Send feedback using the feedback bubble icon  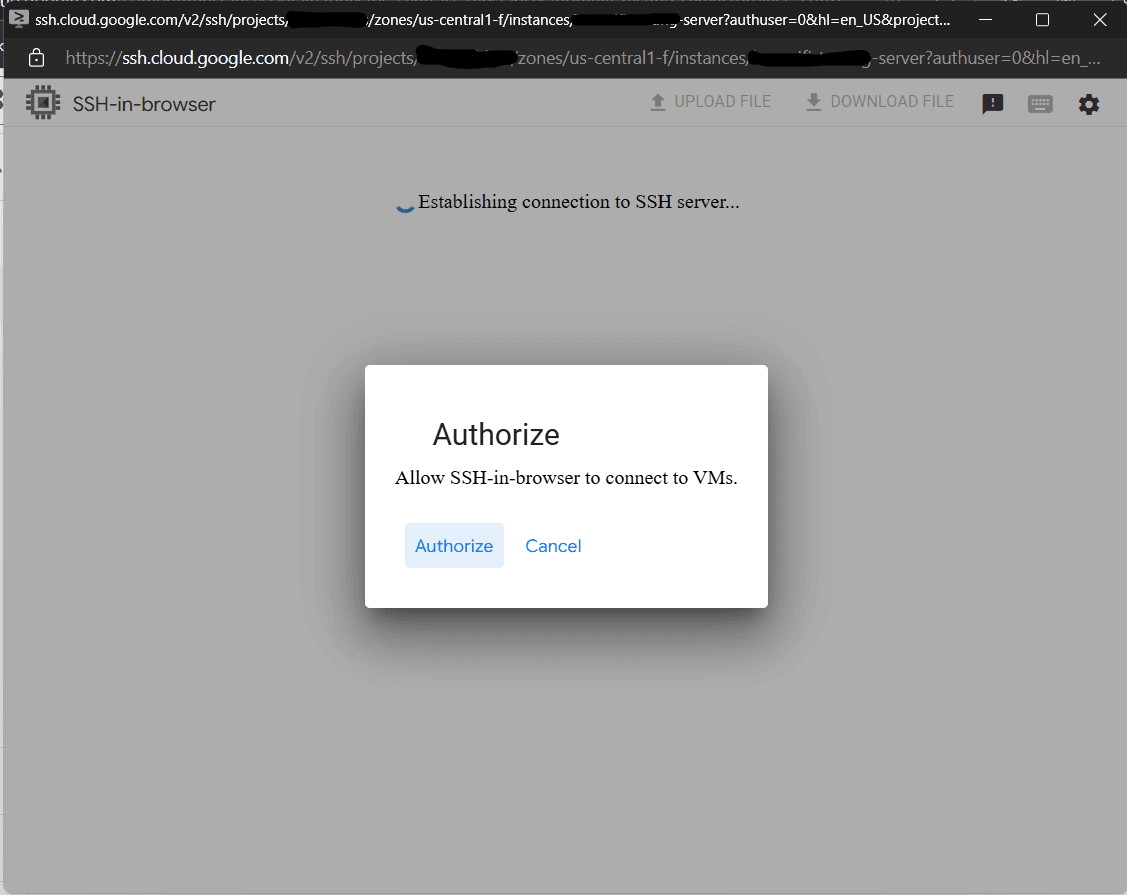pyautogui.click(x=992, y=103)
